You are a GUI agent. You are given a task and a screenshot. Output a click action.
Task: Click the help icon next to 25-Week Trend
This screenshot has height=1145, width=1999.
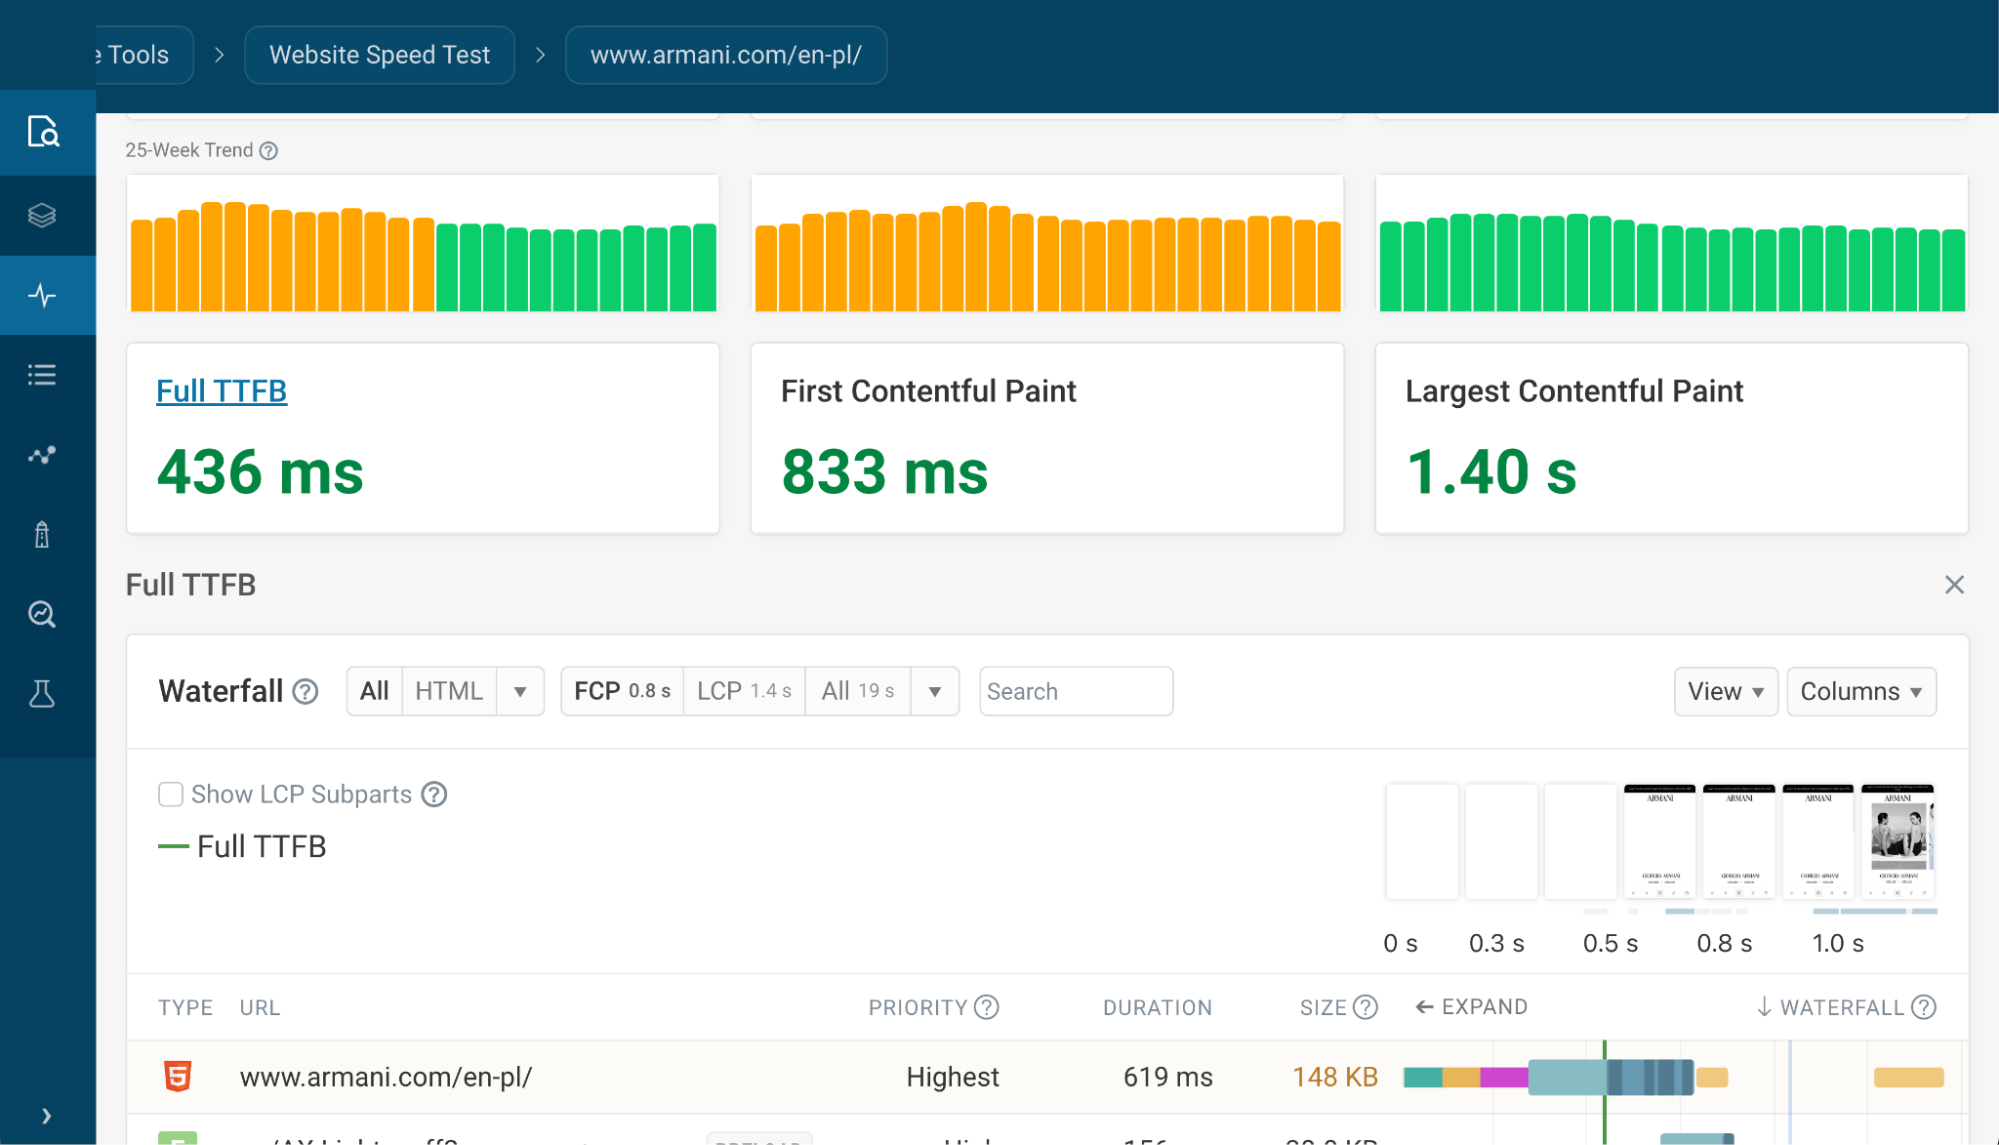(268, 151)
